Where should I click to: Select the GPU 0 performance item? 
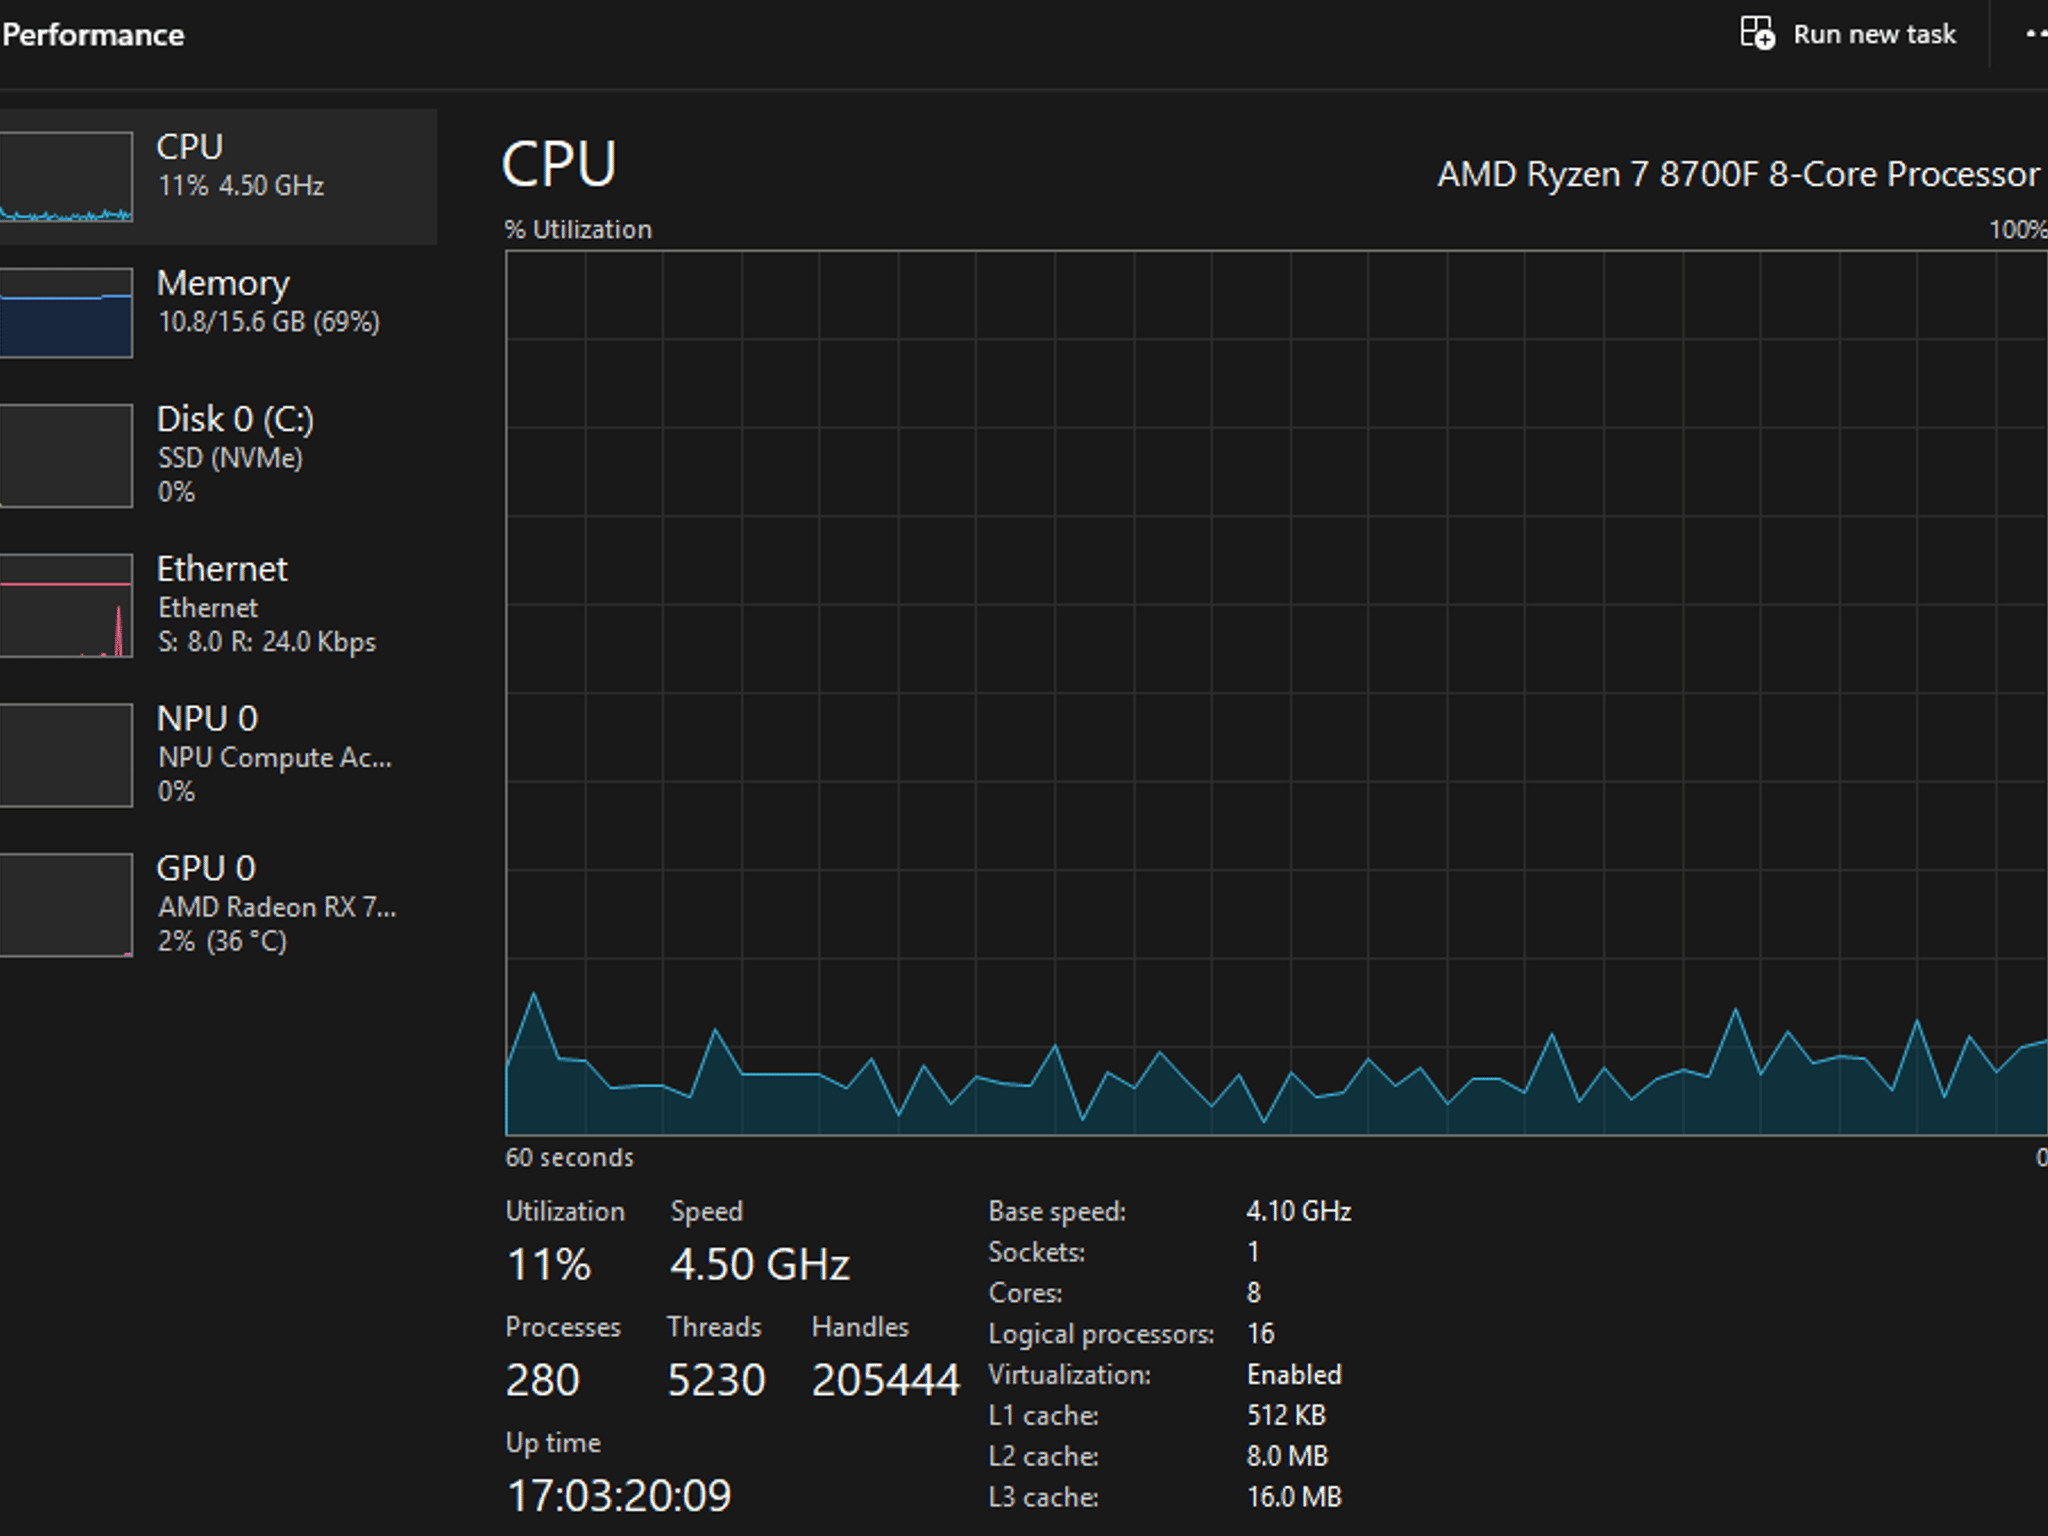click(218, 904)
